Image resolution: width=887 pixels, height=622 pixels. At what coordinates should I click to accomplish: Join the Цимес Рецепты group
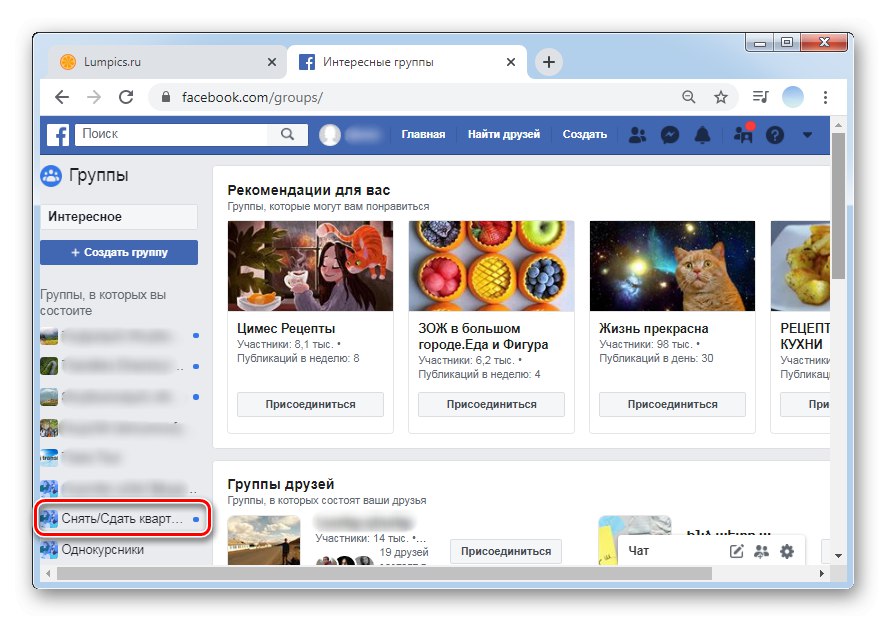(x=310, y=404)
